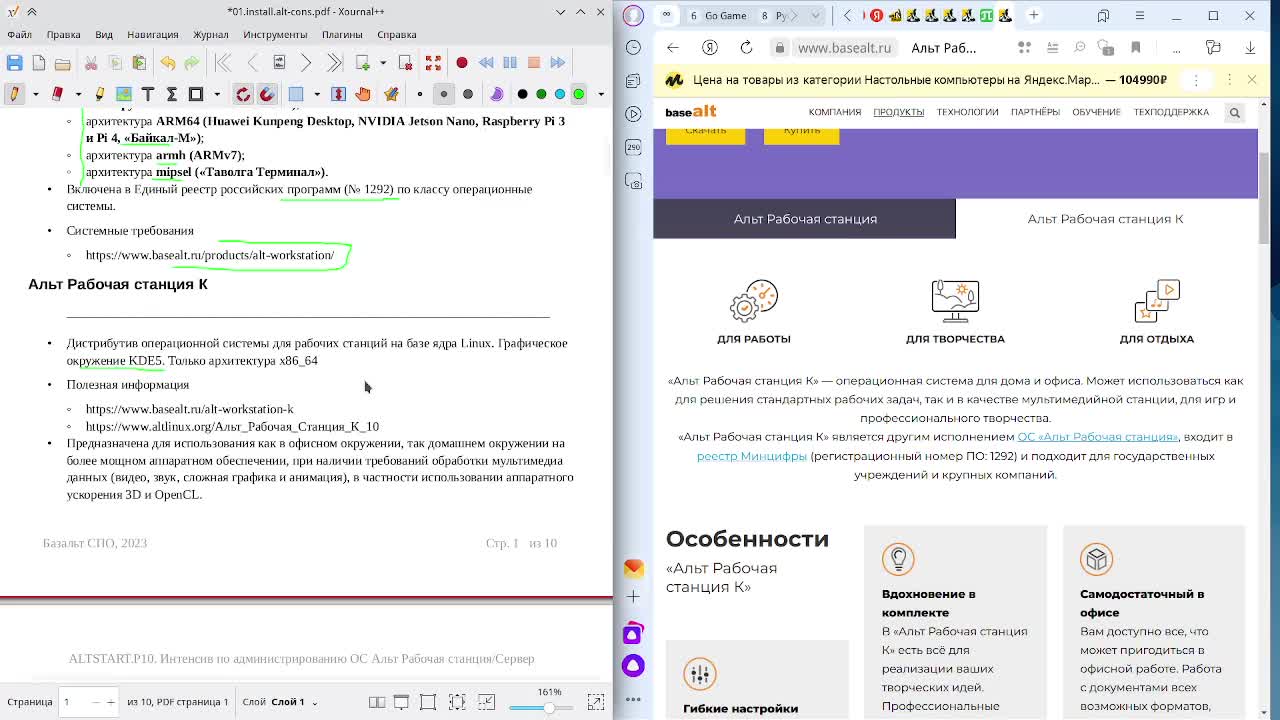Undo last action in Xournal++
Image resolution: width=1280 pixels, height=720 pixels.
point(167,63)
